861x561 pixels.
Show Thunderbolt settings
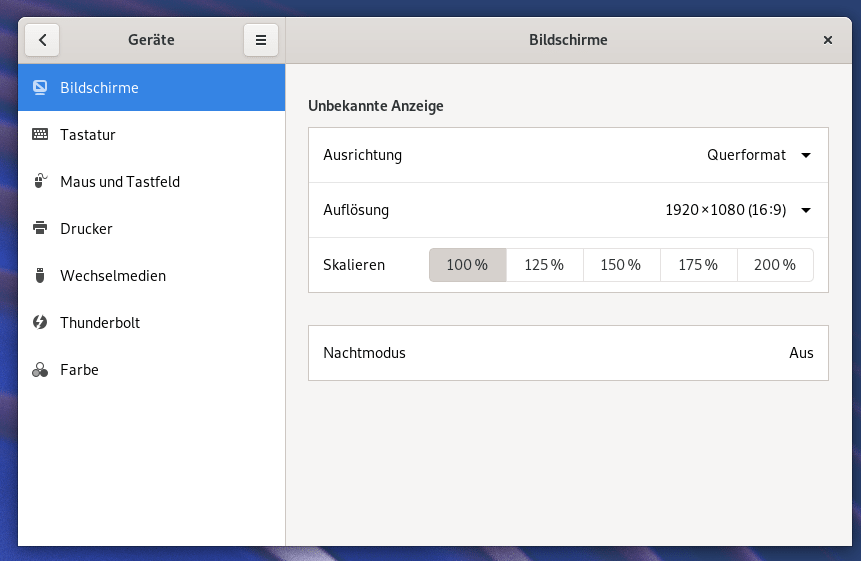[x=152, y=323]
